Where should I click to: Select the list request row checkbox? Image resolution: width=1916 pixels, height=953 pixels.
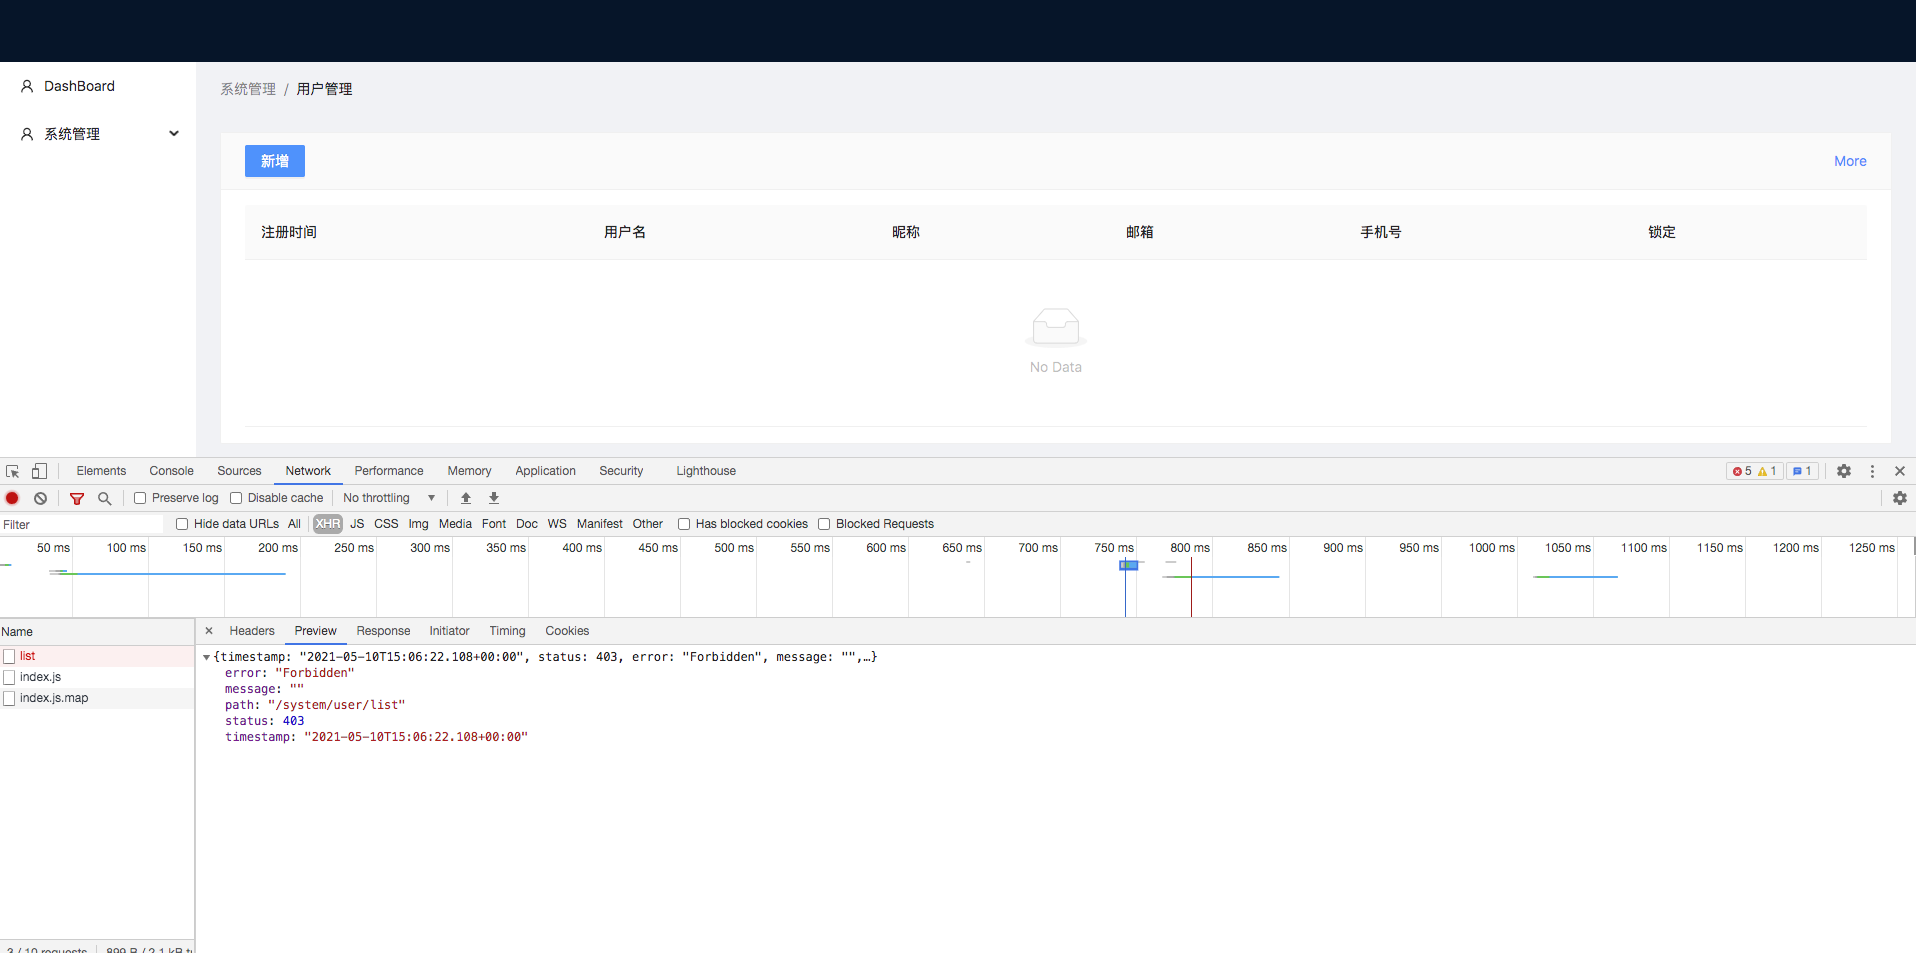coord(9,657)
